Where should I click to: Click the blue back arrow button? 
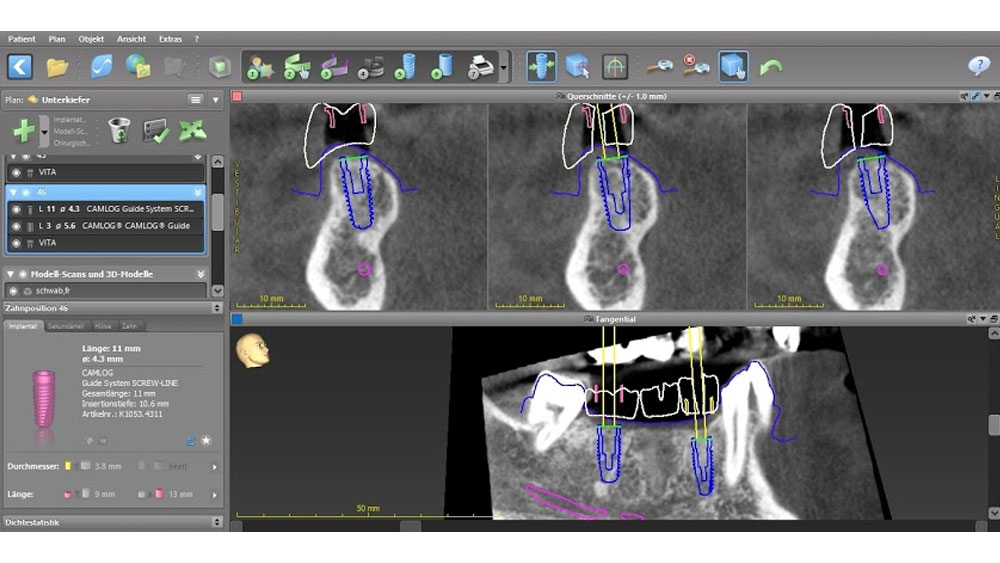[x=20, y=67]
